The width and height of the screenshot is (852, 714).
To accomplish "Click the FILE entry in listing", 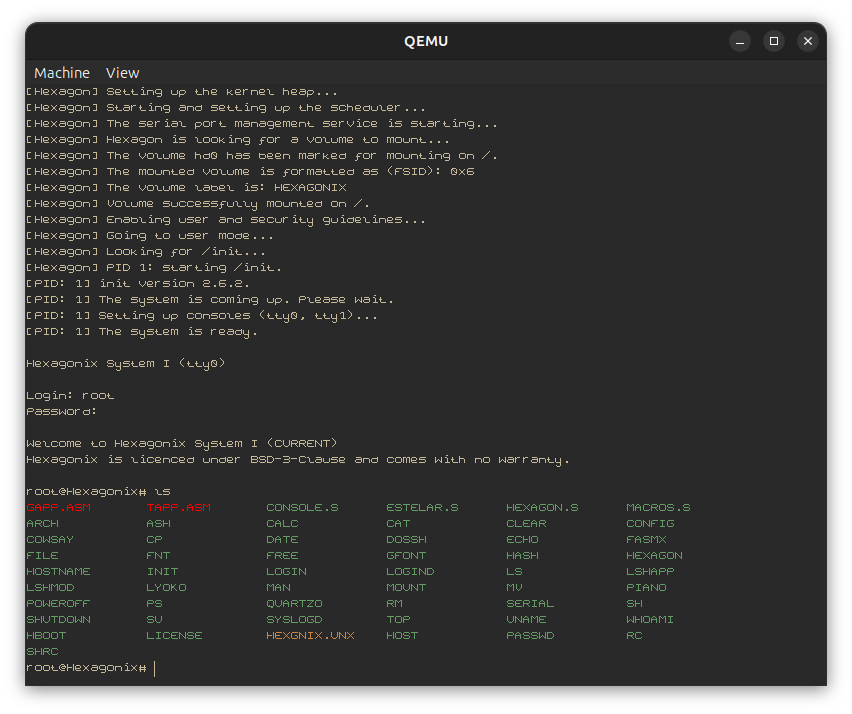I will point(42,556).
